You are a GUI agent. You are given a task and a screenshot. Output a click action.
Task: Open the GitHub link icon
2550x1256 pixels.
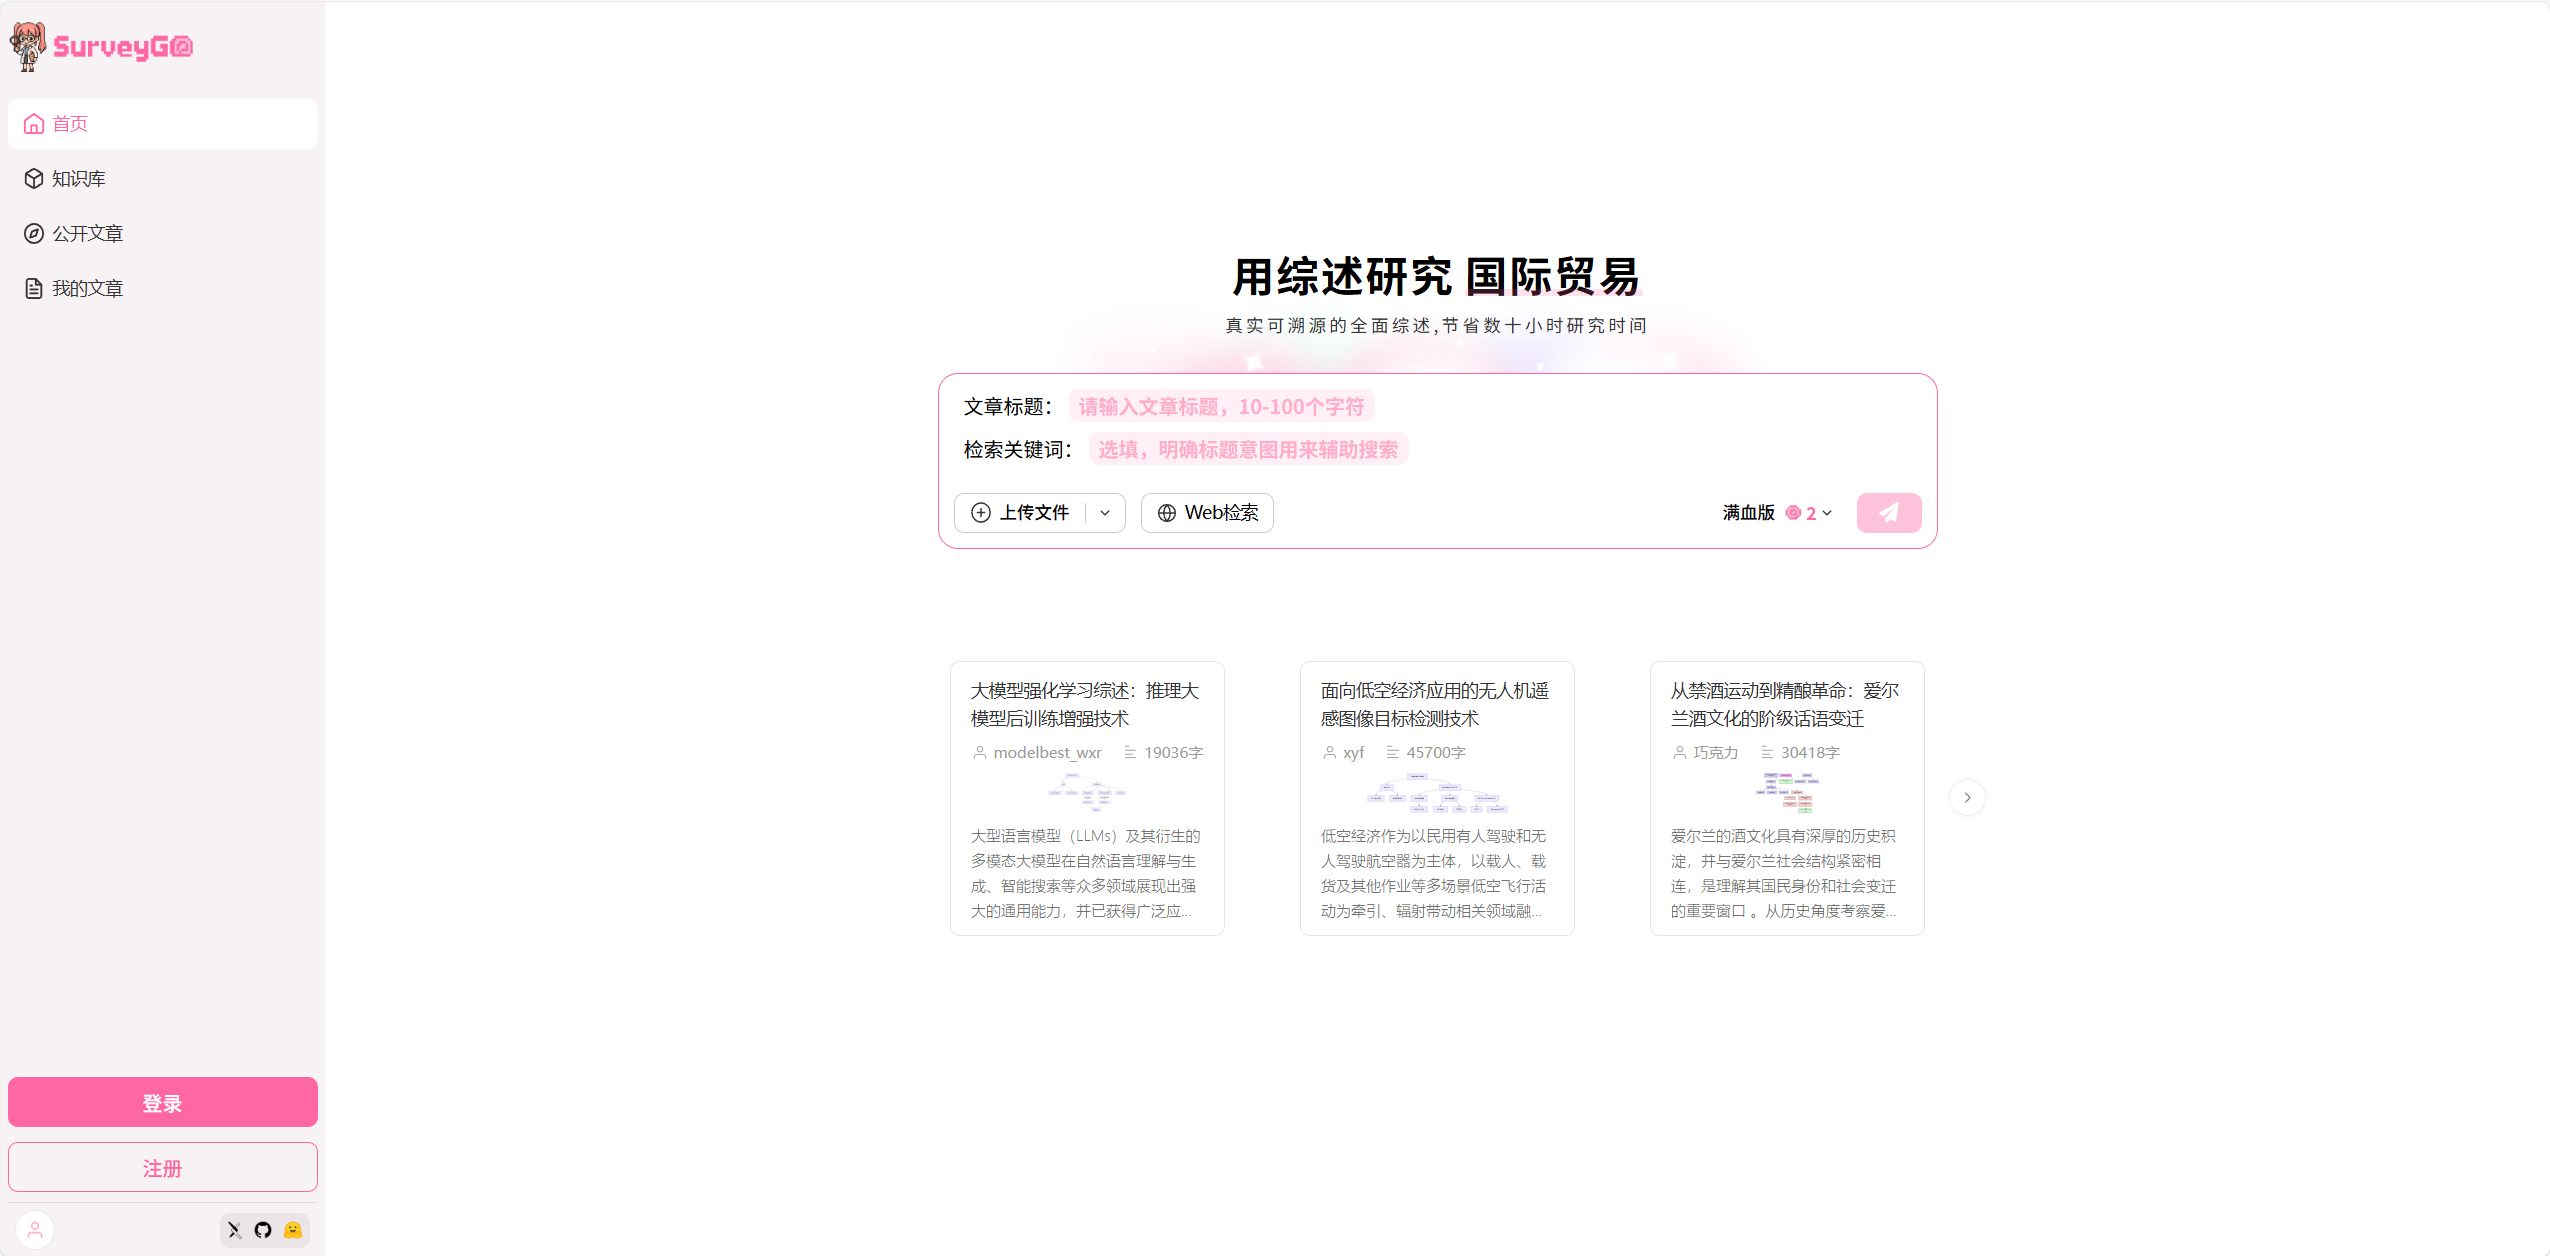[x=263, y=1230]
